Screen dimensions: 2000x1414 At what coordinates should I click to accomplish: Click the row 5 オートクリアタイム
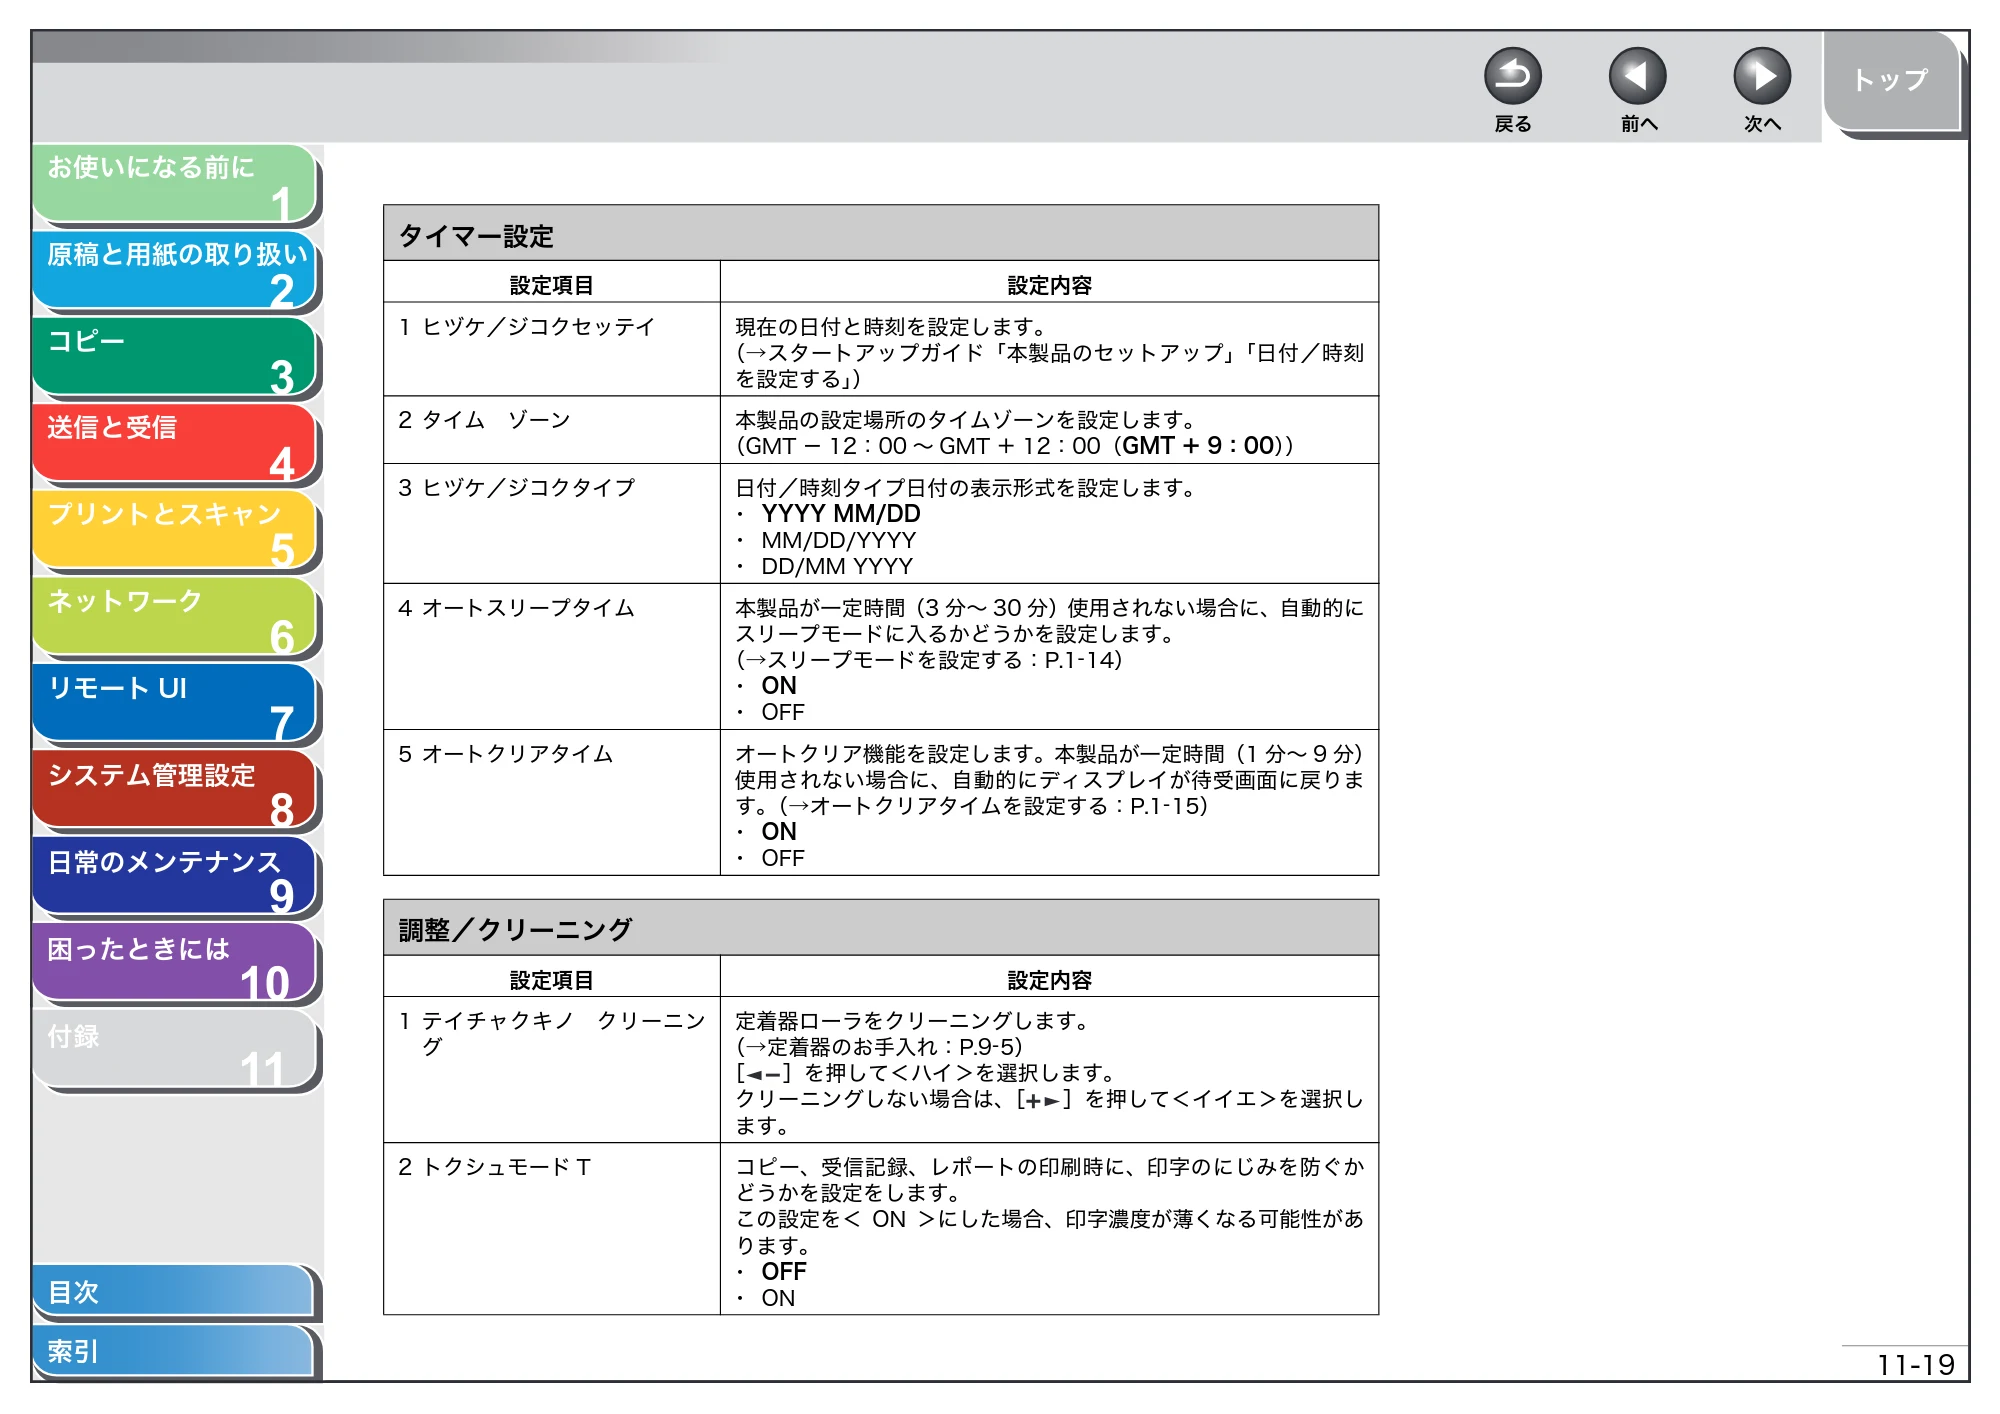tap(881, 803)
